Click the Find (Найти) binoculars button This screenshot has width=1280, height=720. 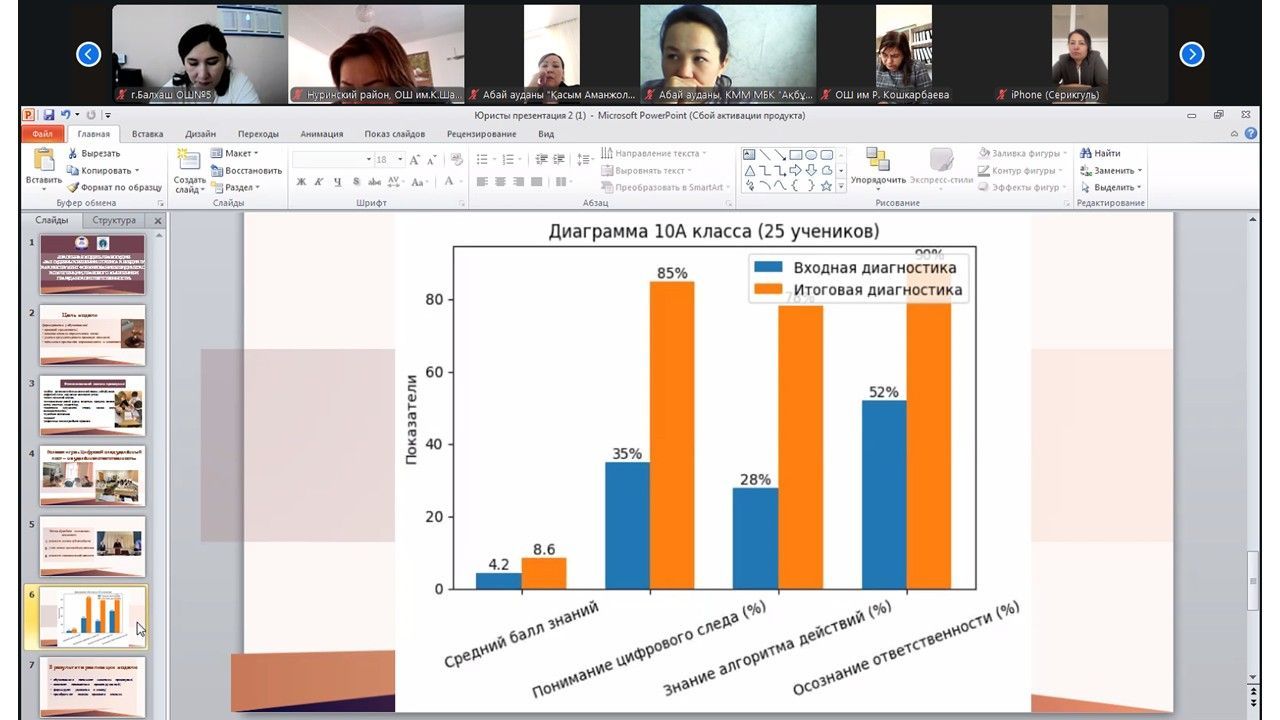(x=1100, y=153)
